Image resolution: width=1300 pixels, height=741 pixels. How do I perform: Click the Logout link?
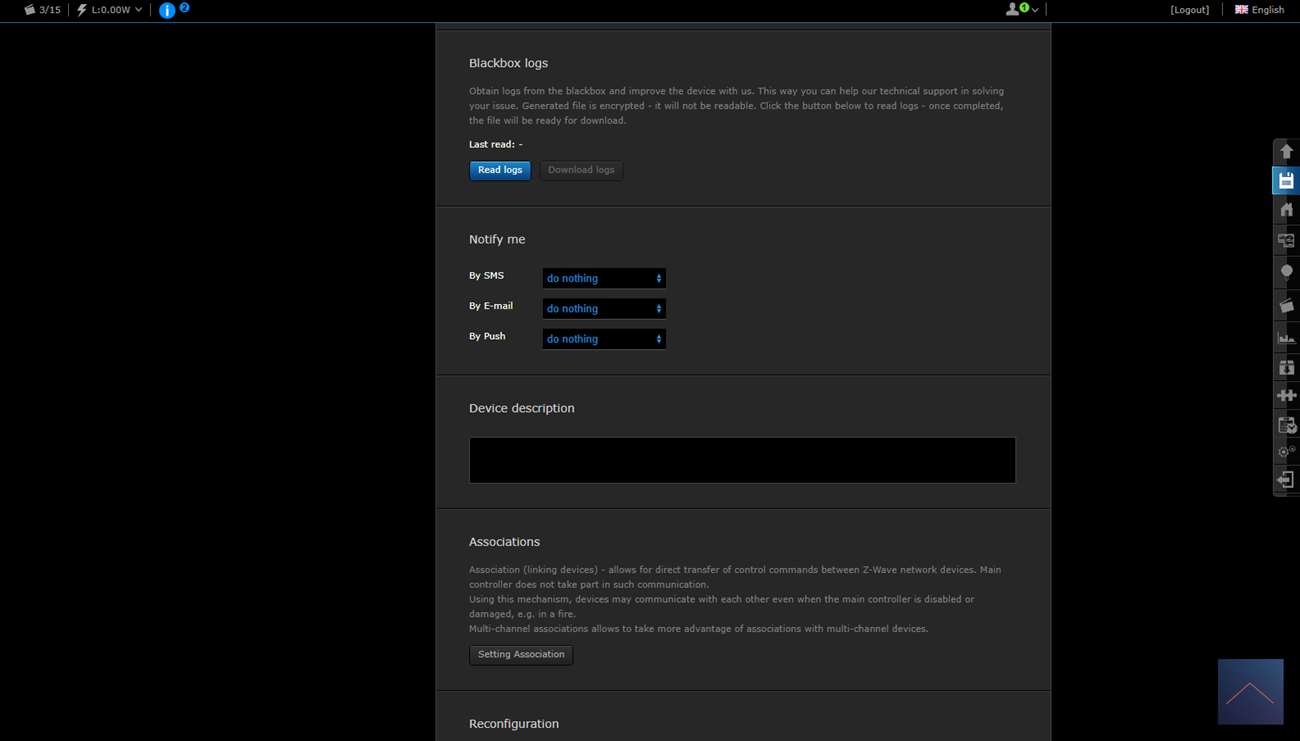pos(1189,10)
